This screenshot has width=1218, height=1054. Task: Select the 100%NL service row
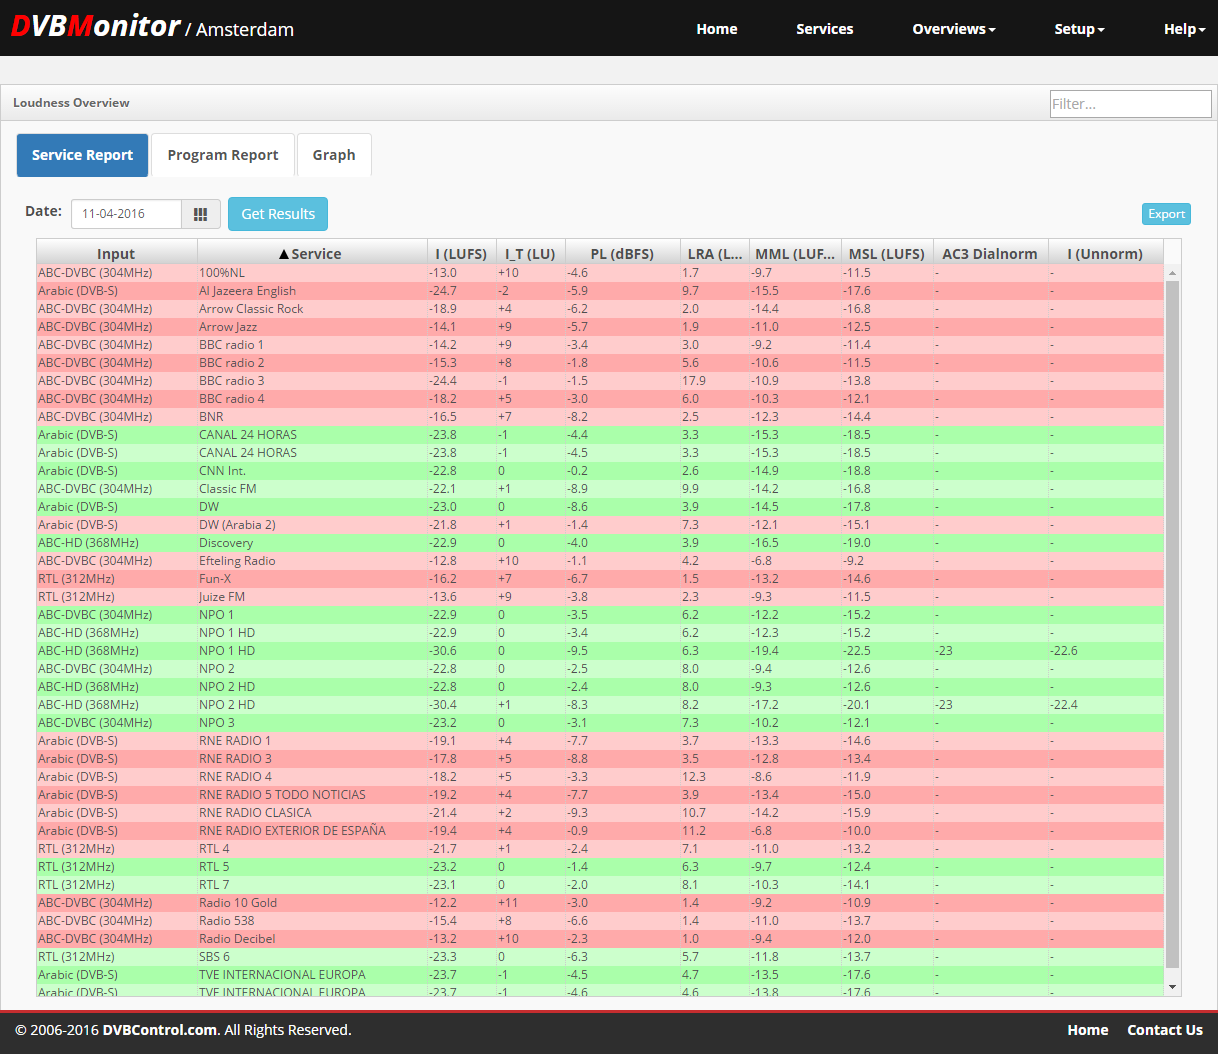click(600, 273)
